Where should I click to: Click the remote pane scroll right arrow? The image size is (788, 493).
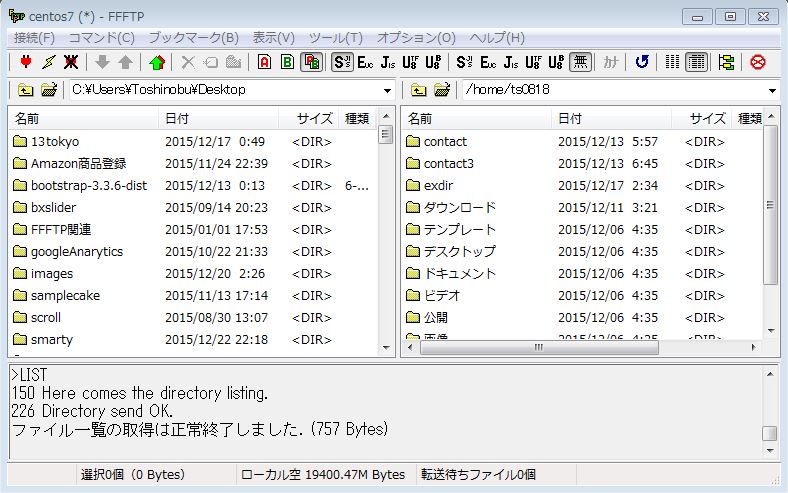pyautogui.click(x=753, y=347)
